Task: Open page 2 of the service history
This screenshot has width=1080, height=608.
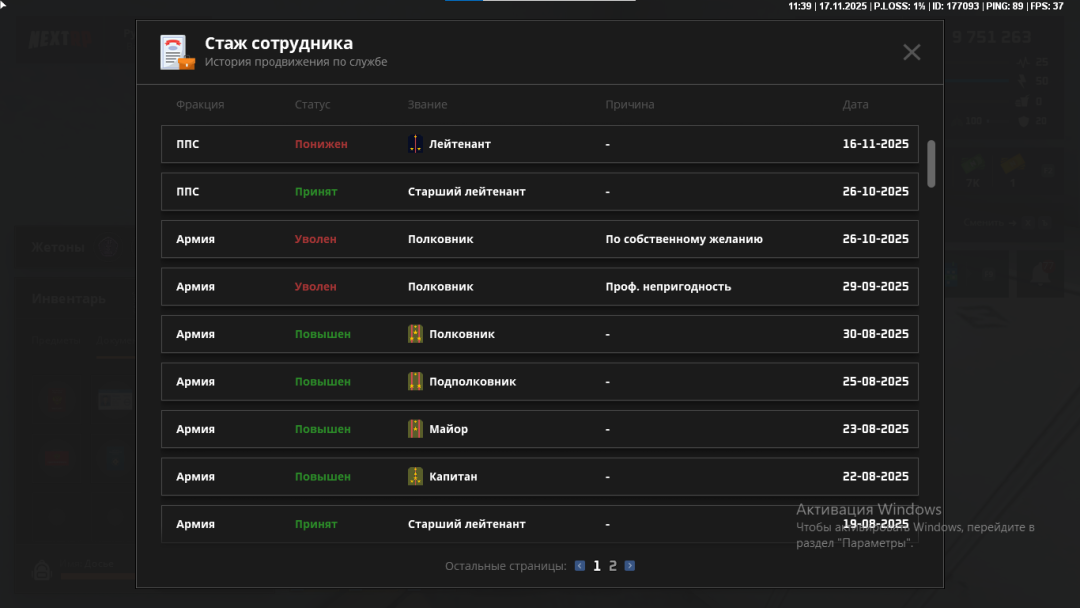Action: pos(613,566)
